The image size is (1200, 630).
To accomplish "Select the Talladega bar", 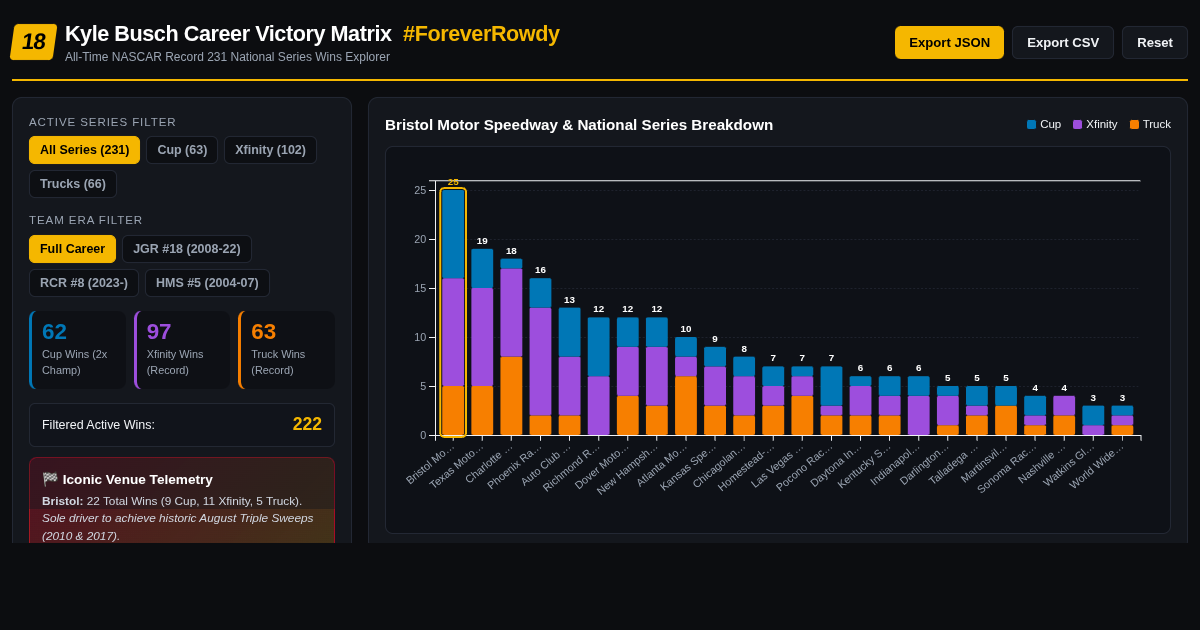I will [976, 411].
